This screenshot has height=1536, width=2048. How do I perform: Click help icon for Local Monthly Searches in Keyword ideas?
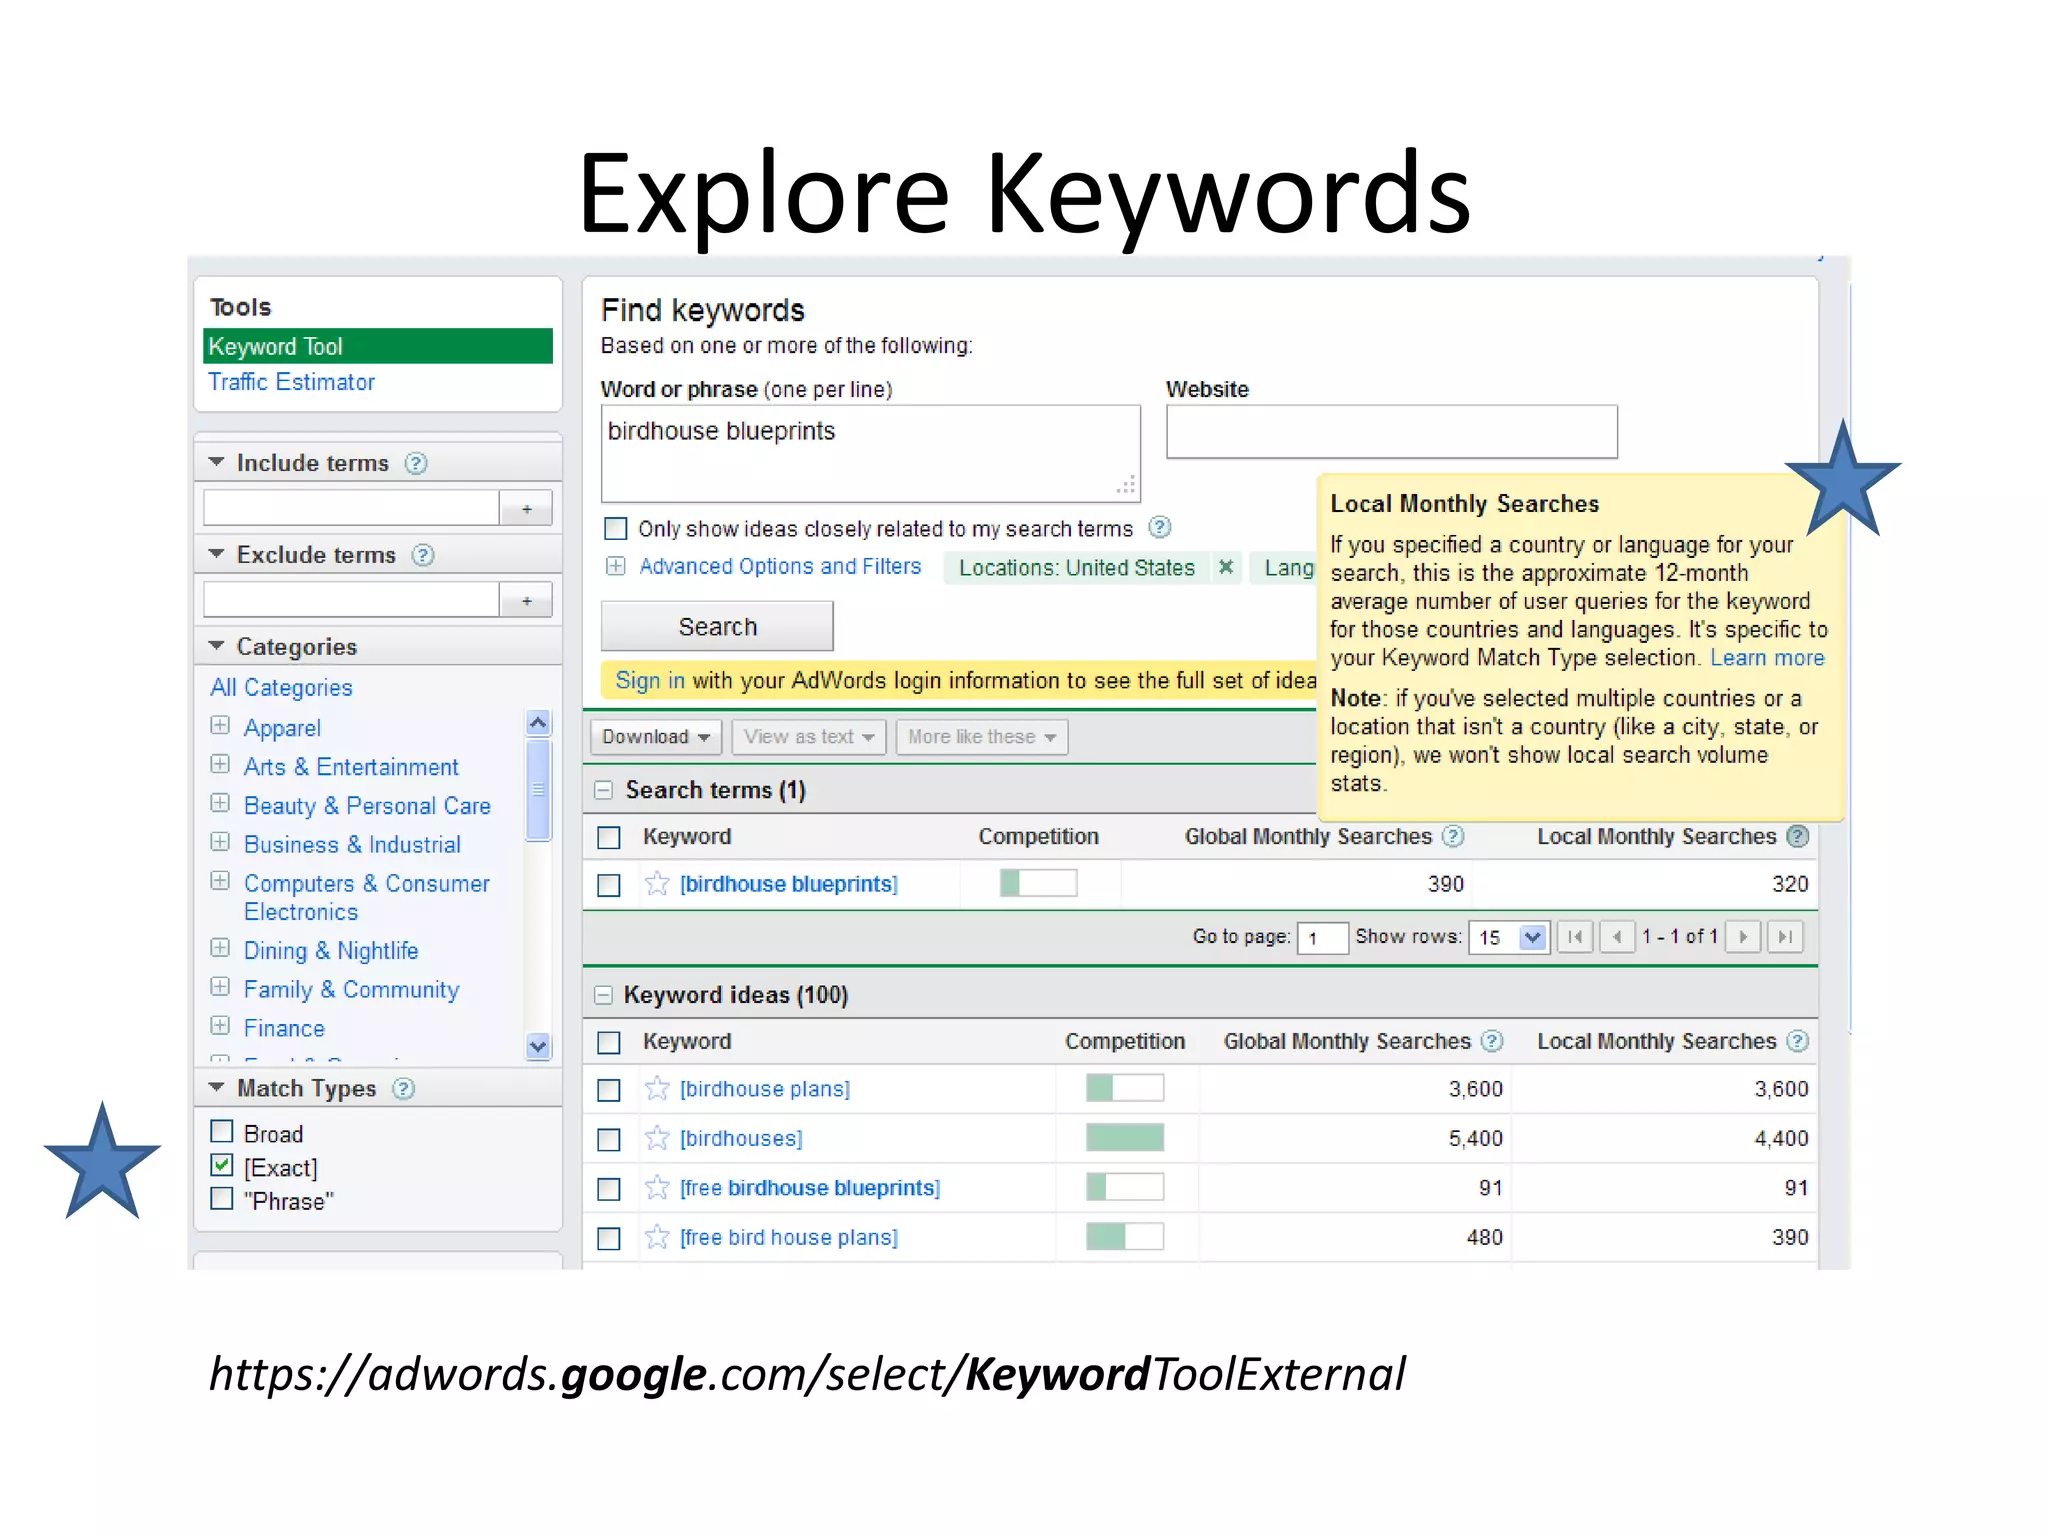[1798, 1041]
